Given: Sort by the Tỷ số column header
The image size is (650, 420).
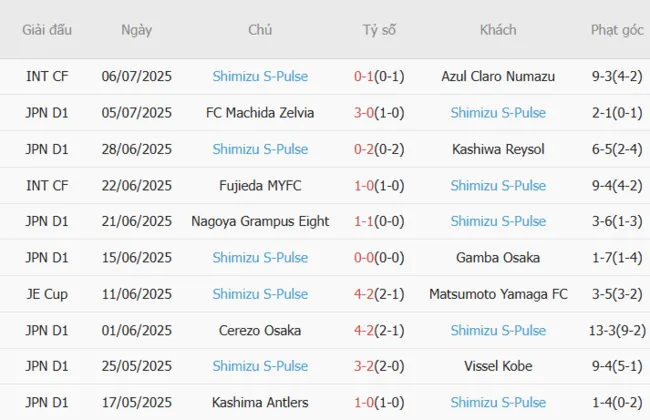Looking at the screenshot, I should coord(379,30).
